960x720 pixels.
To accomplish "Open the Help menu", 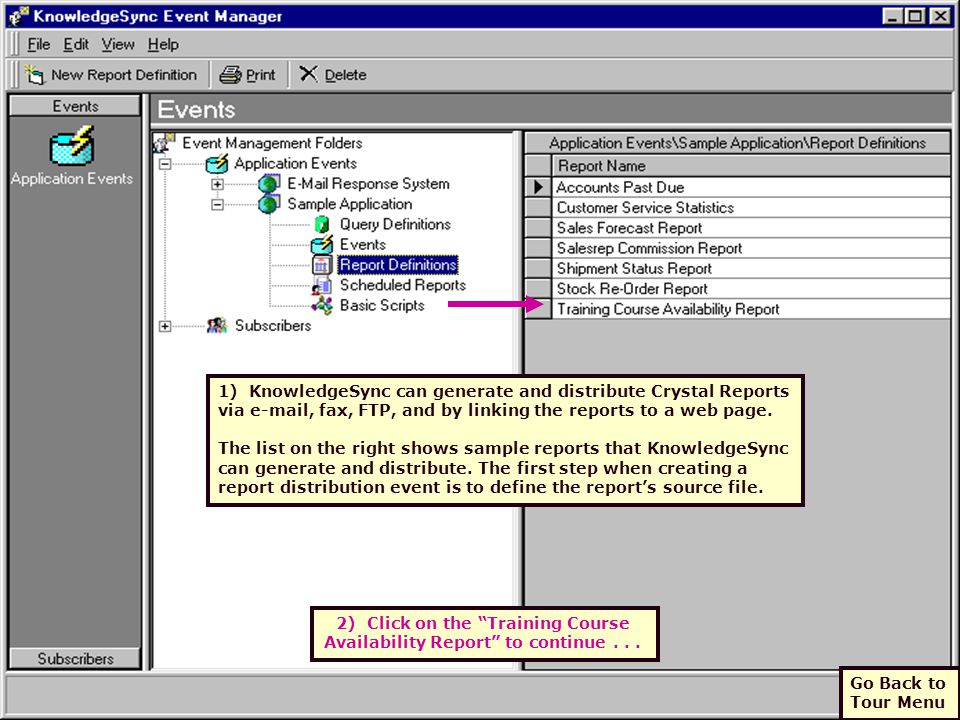I will click(x=163, y=45).
